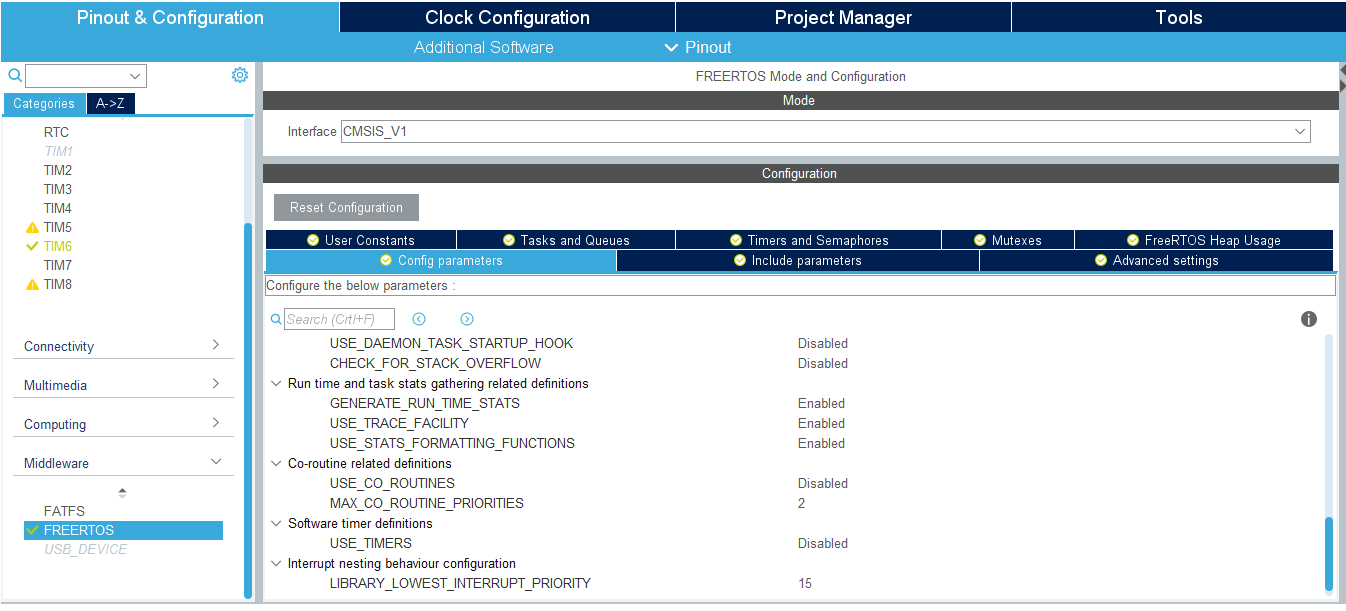Click the settings gear icon in categories panel
1346x611 pixels.
[240, 75]
